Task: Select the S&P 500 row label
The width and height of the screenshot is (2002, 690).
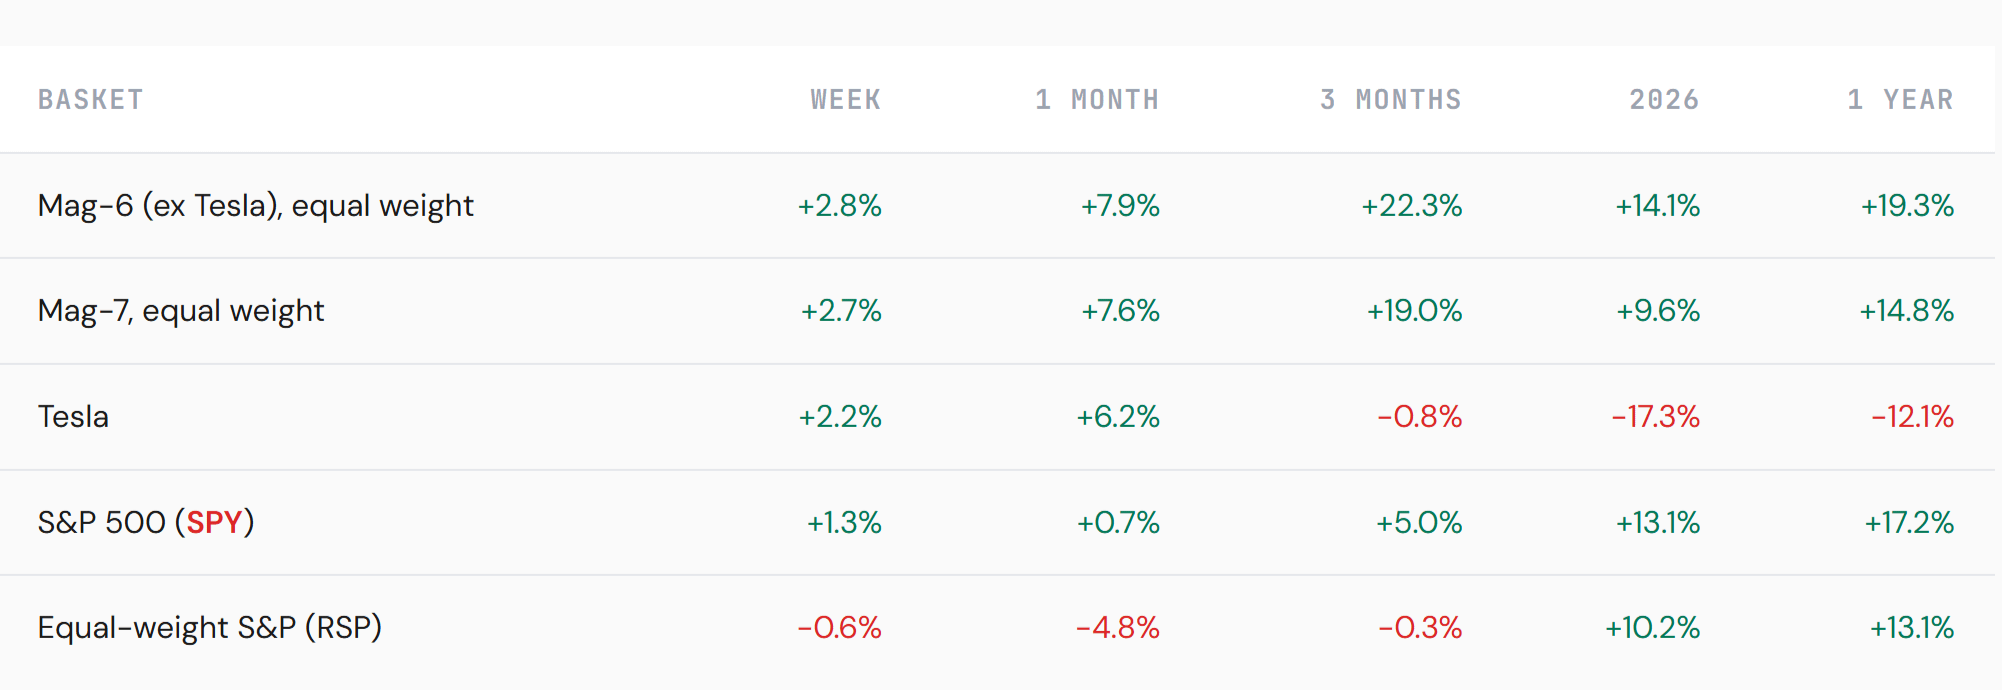Action: pyautogui.click(x=146, y=522)
